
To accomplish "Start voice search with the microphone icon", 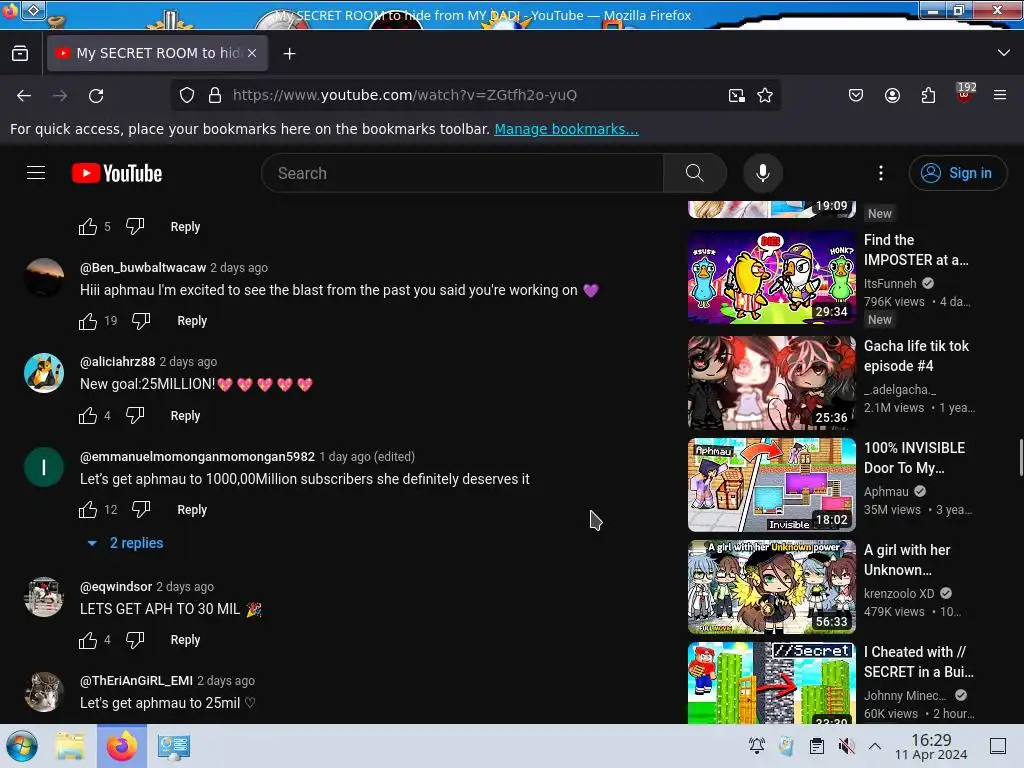I will [x=762, y=173].
